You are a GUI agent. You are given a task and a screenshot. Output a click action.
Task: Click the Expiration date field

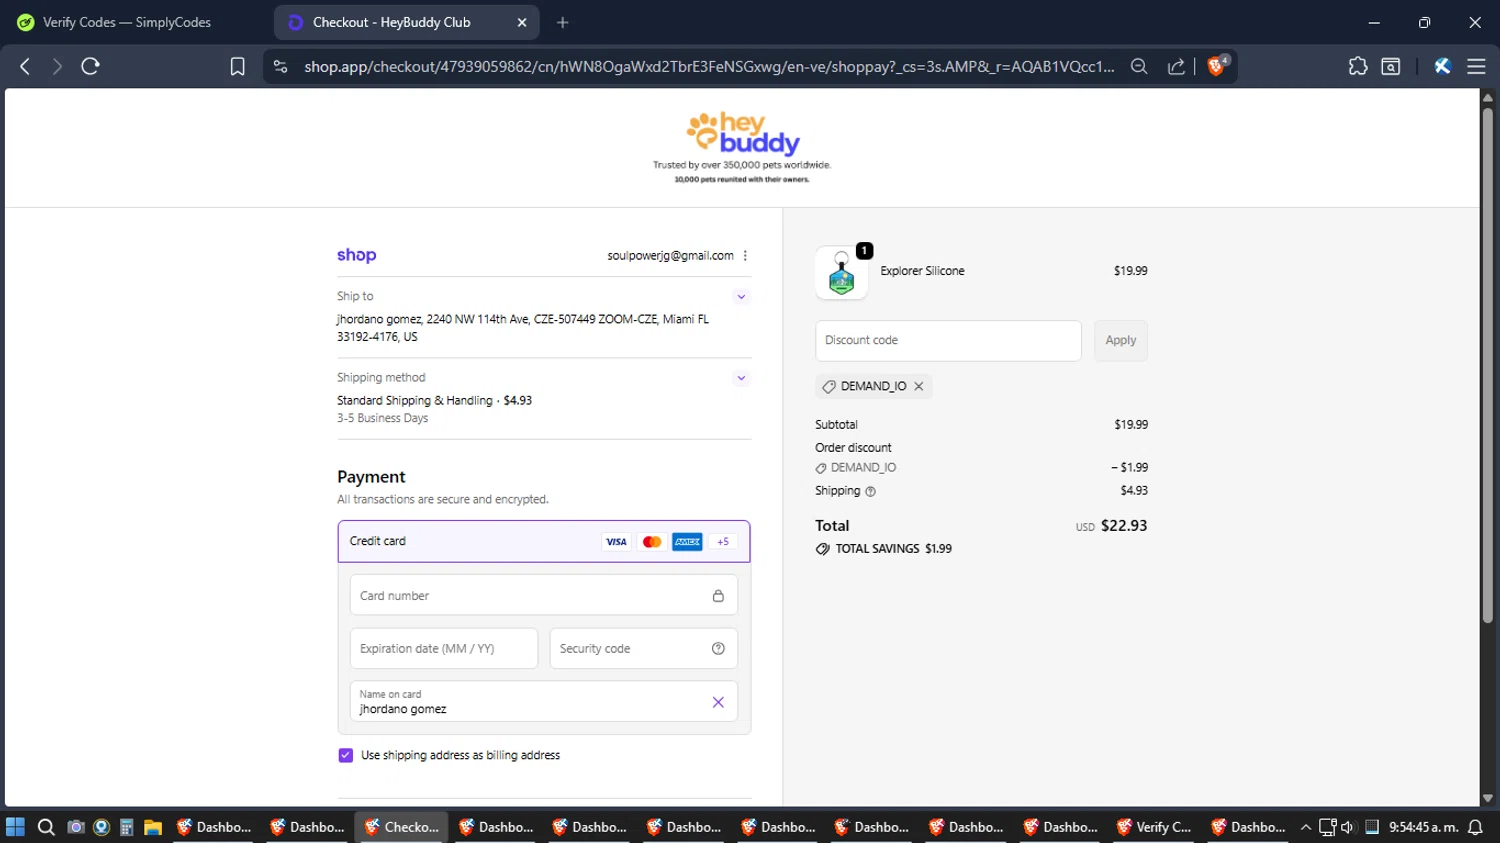tap(444, 649)
